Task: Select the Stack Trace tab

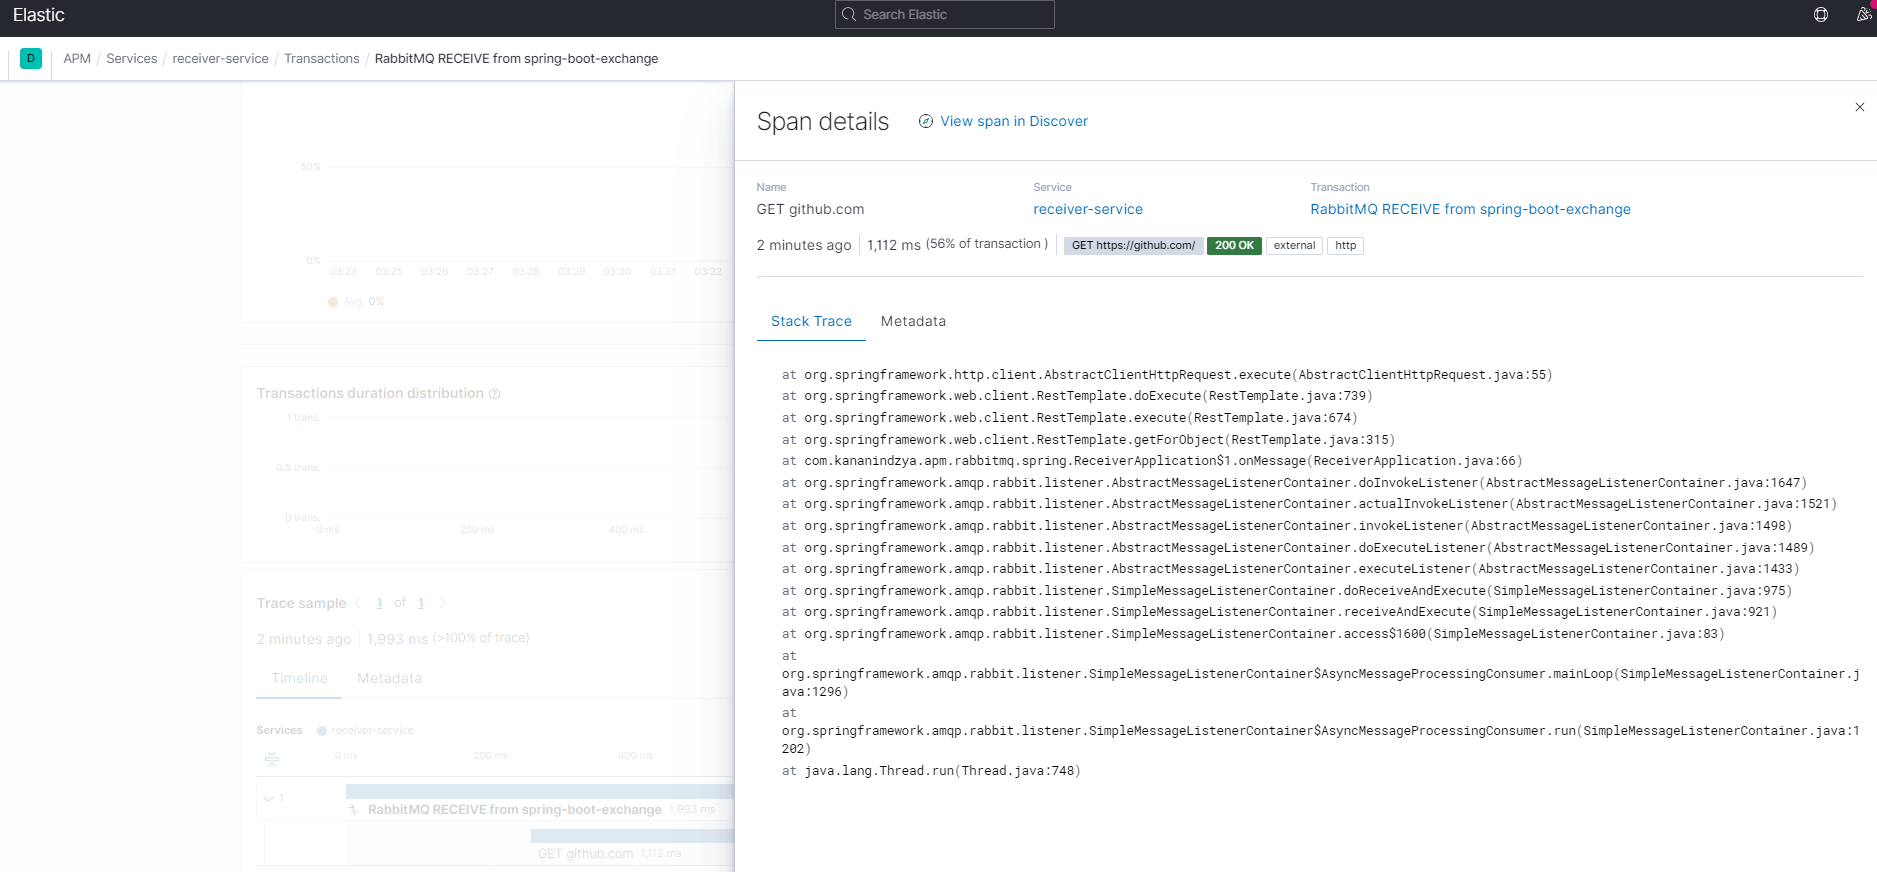Action: (x=811, y=321)
